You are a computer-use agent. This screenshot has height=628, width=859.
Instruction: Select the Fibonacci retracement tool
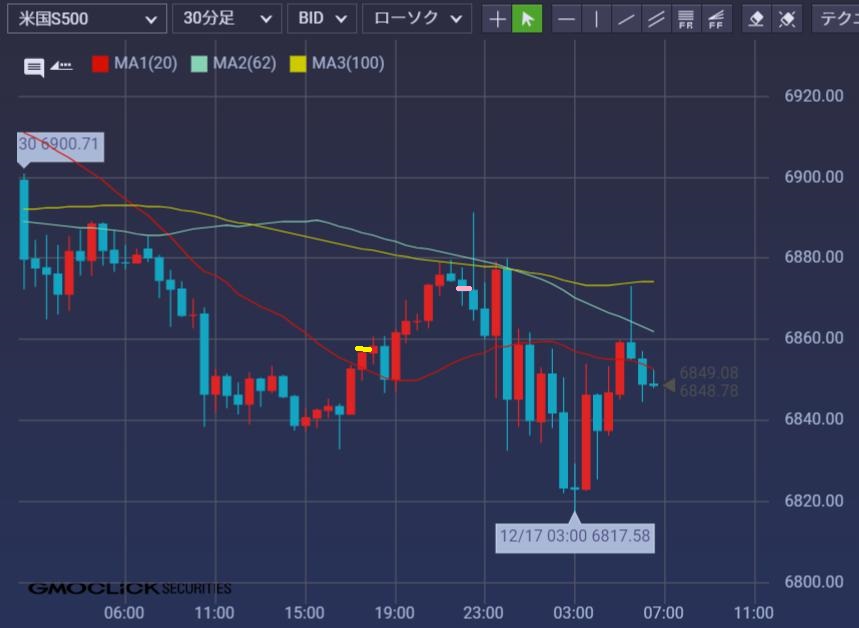pos(686,19)
